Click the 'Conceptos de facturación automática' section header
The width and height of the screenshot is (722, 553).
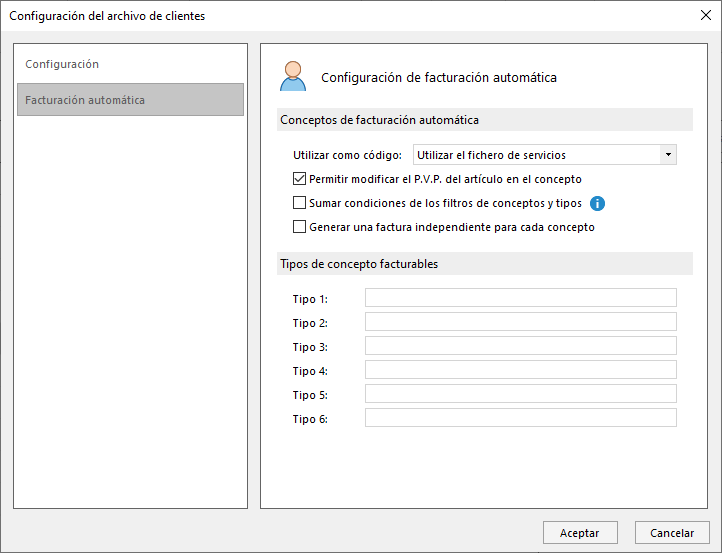[485, 120]
